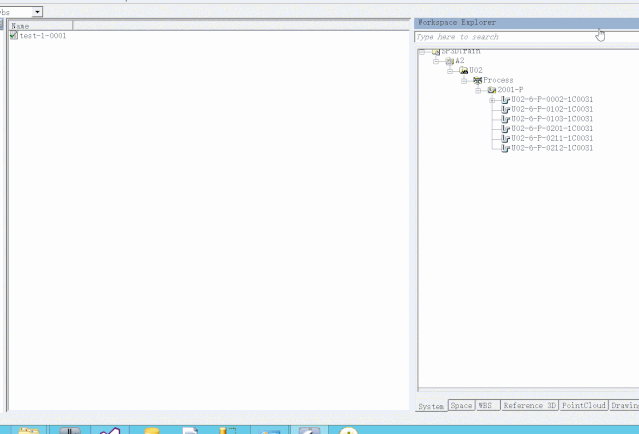Open the yellow database taskbar icon

(152, 430)
